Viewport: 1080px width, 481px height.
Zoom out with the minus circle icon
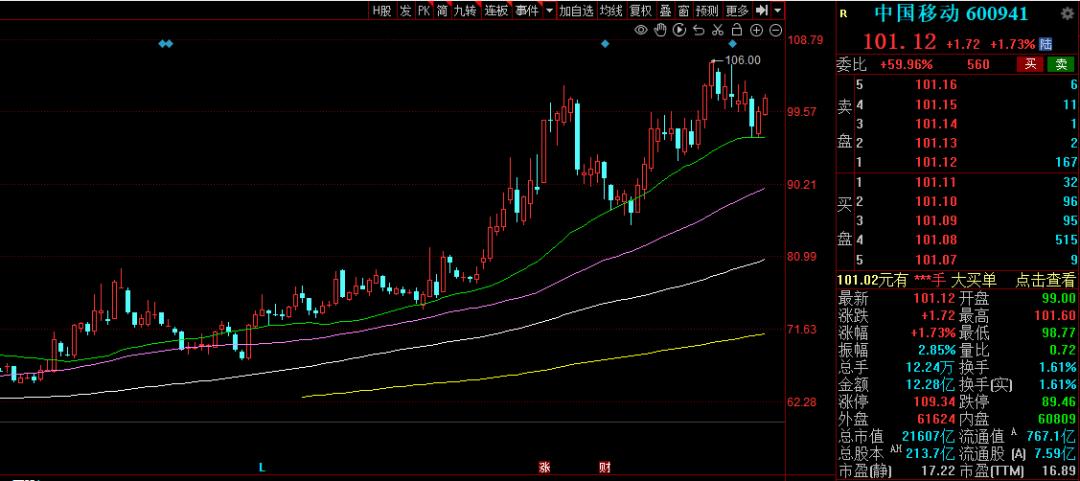[x=774, y=31]
